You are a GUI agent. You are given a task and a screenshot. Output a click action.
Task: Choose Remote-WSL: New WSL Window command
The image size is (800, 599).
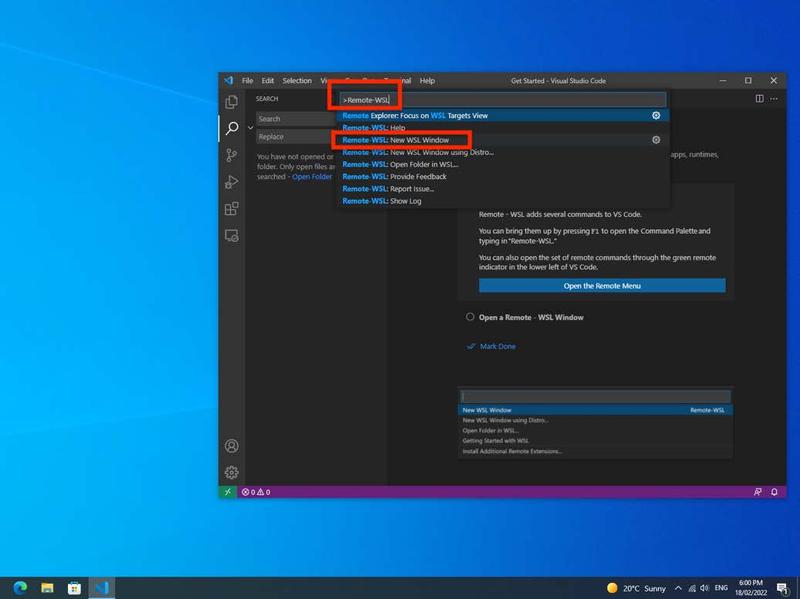click(503, 140)
